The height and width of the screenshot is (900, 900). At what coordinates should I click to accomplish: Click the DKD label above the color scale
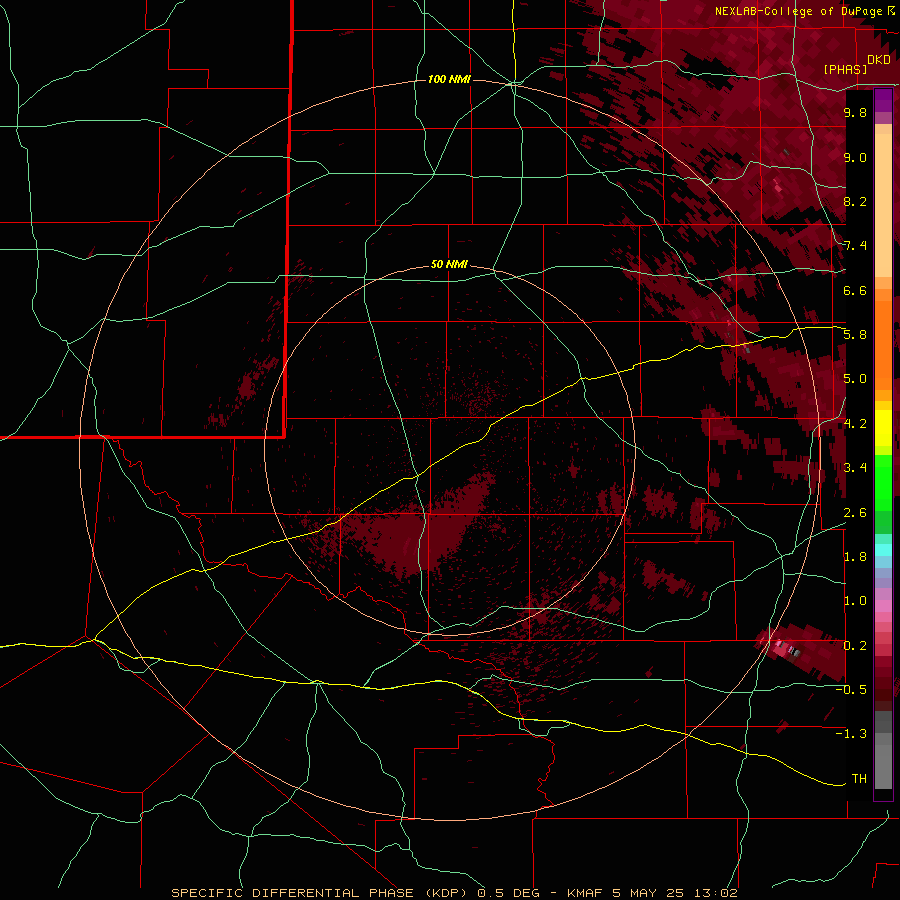(879, 60)
